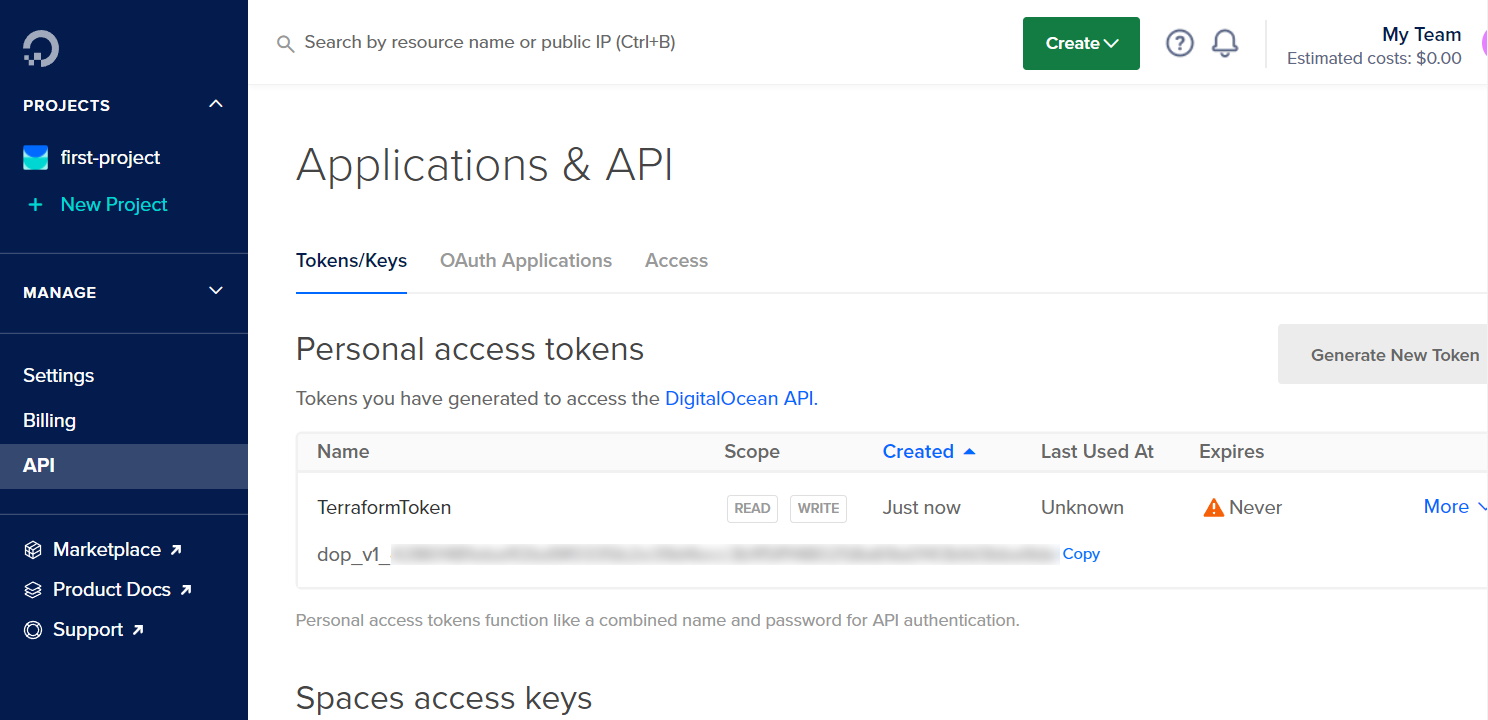
Task: Click the Personal access tokens heading
Action: 470,349
